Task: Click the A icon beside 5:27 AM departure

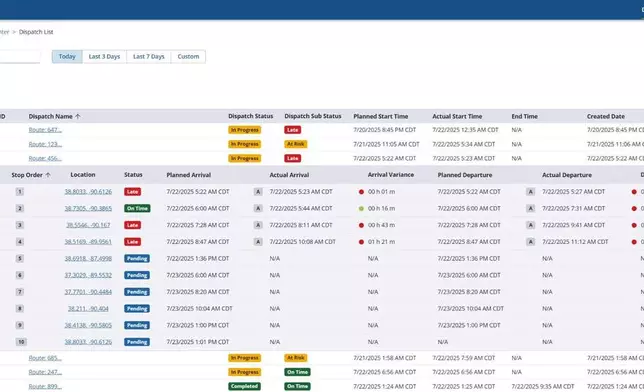Action: [531, 192]
